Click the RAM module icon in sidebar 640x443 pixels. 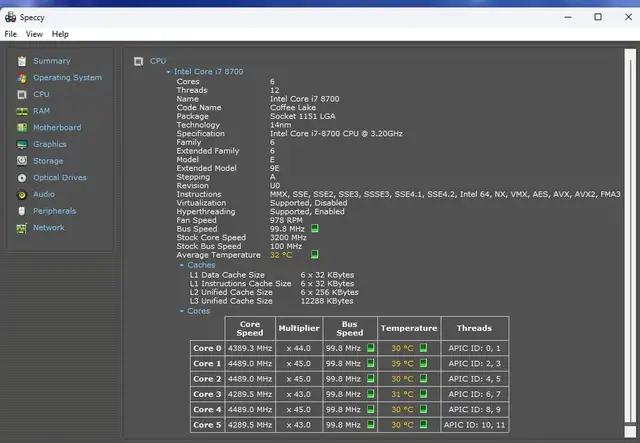(x=22, y=111)
